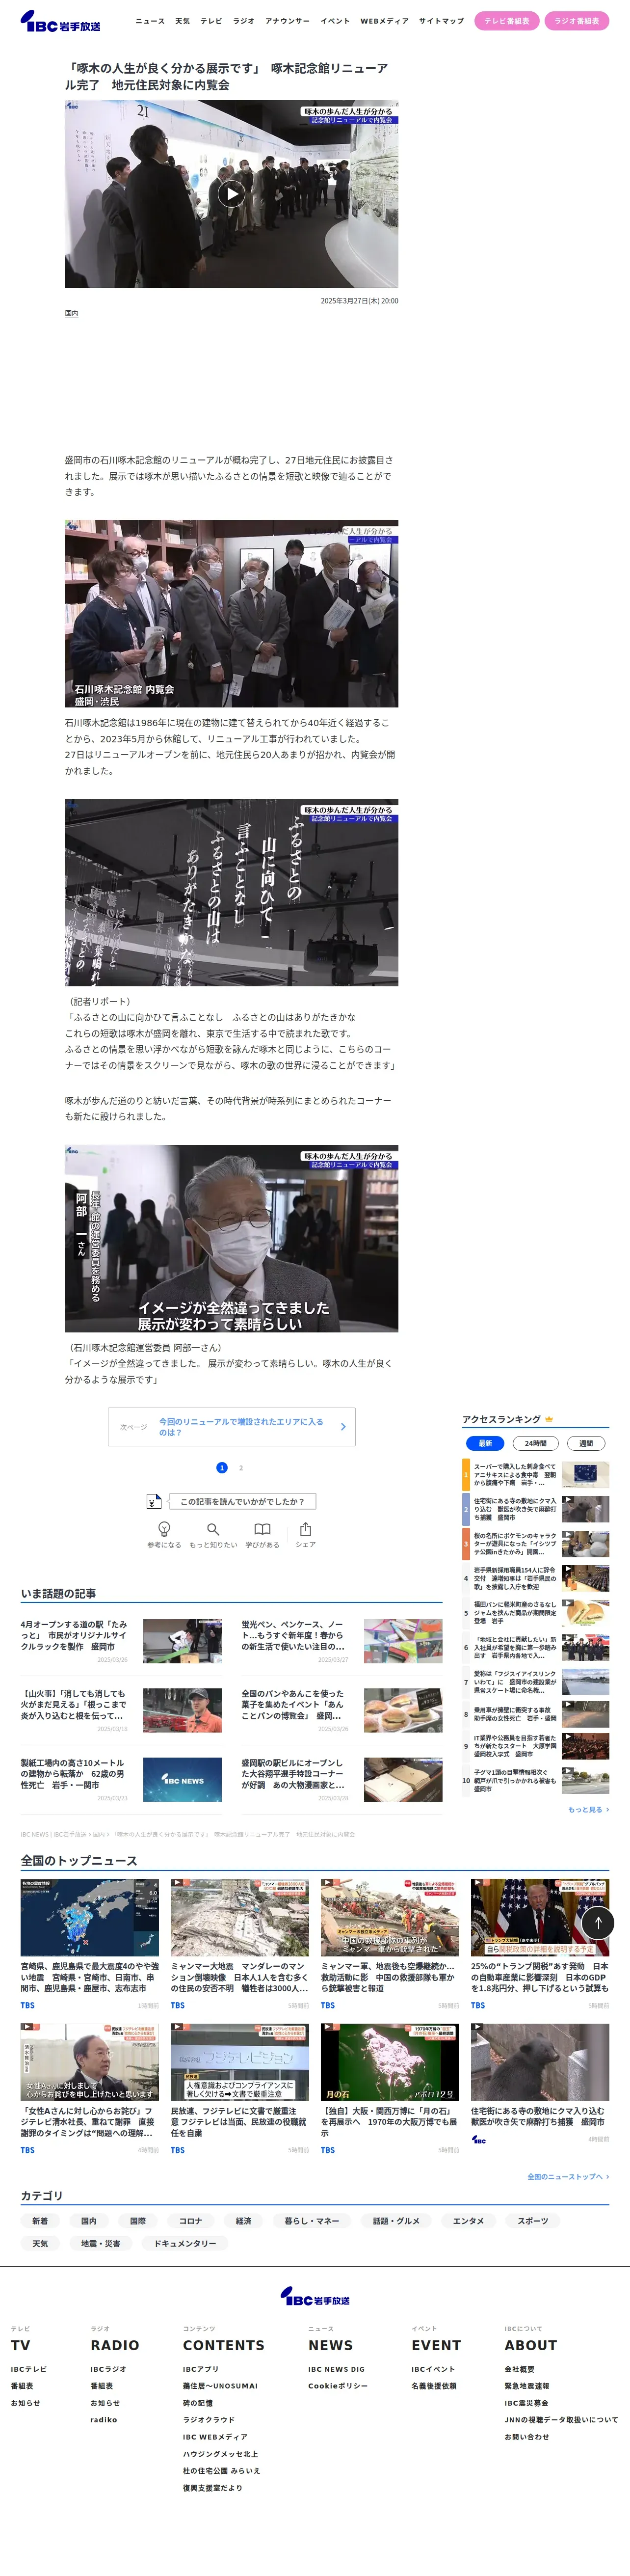Click the テレビ番組表 pink button
The height and width of the screenshot is (2576, 630).
(507, 21)
